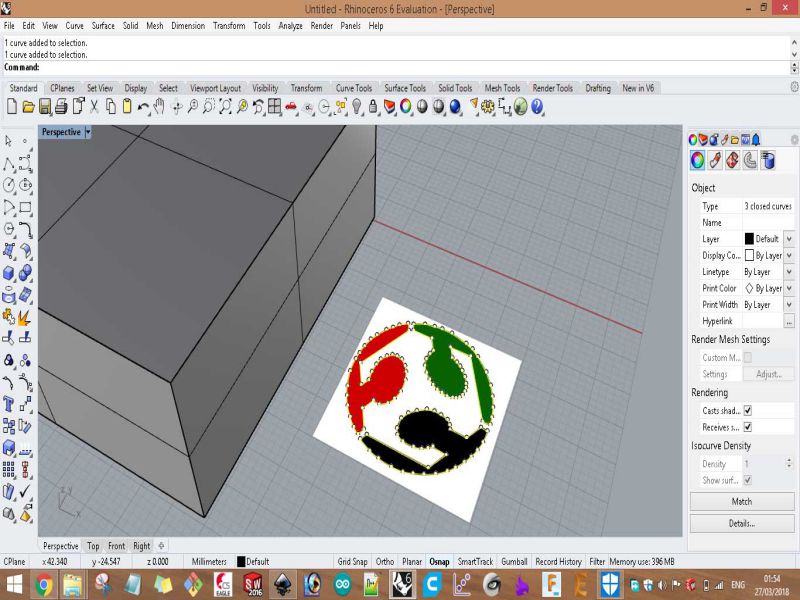This screenshot has height=600, width=800.
Task: Open the Surface menu
Action: [103, 26]
